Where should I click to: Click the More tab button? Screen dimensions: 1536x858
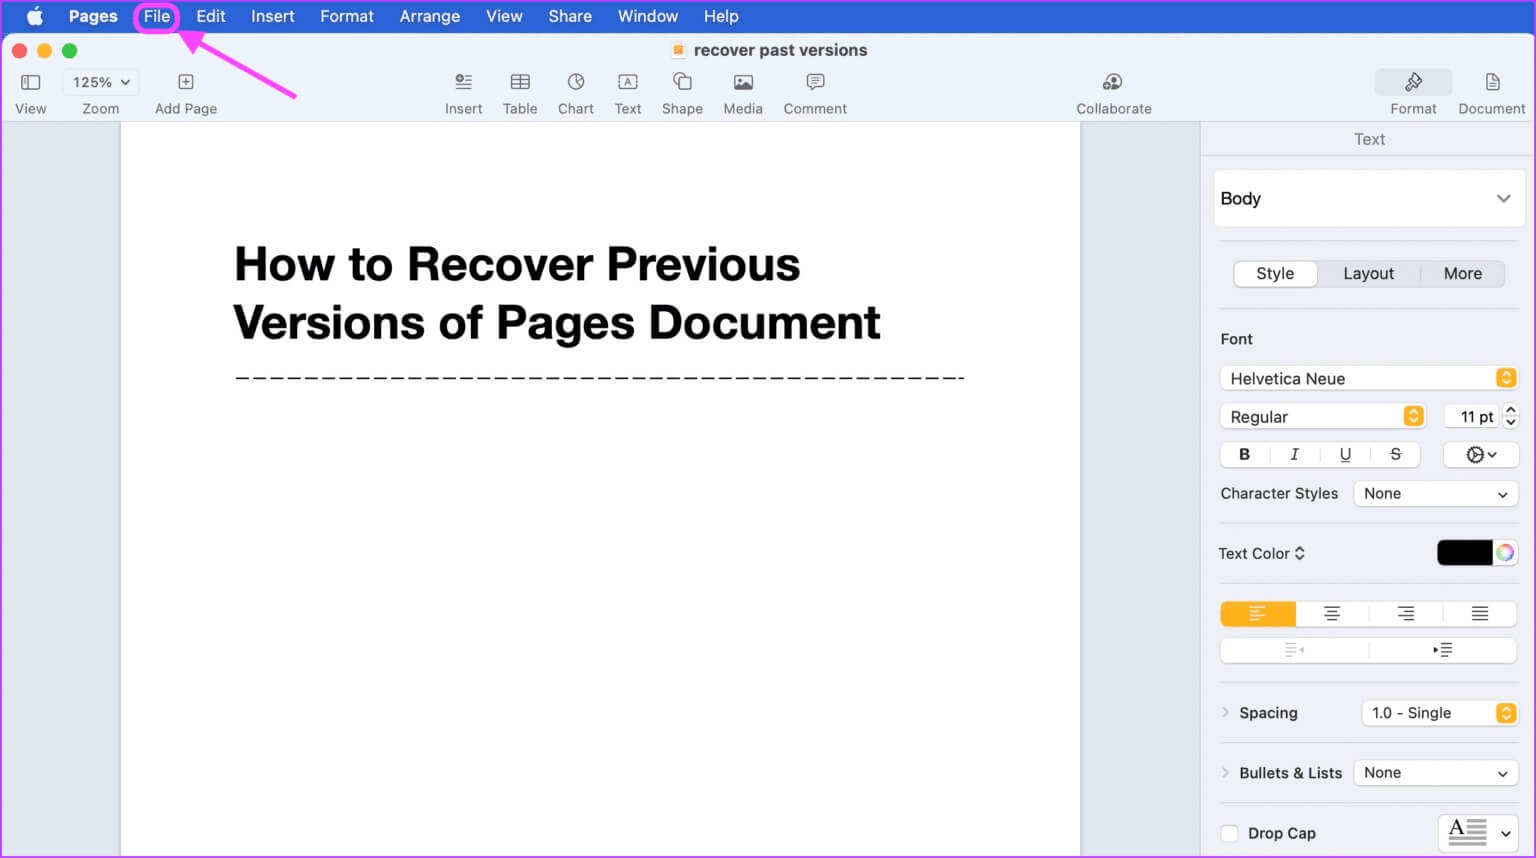click(x=1462, y=274)
